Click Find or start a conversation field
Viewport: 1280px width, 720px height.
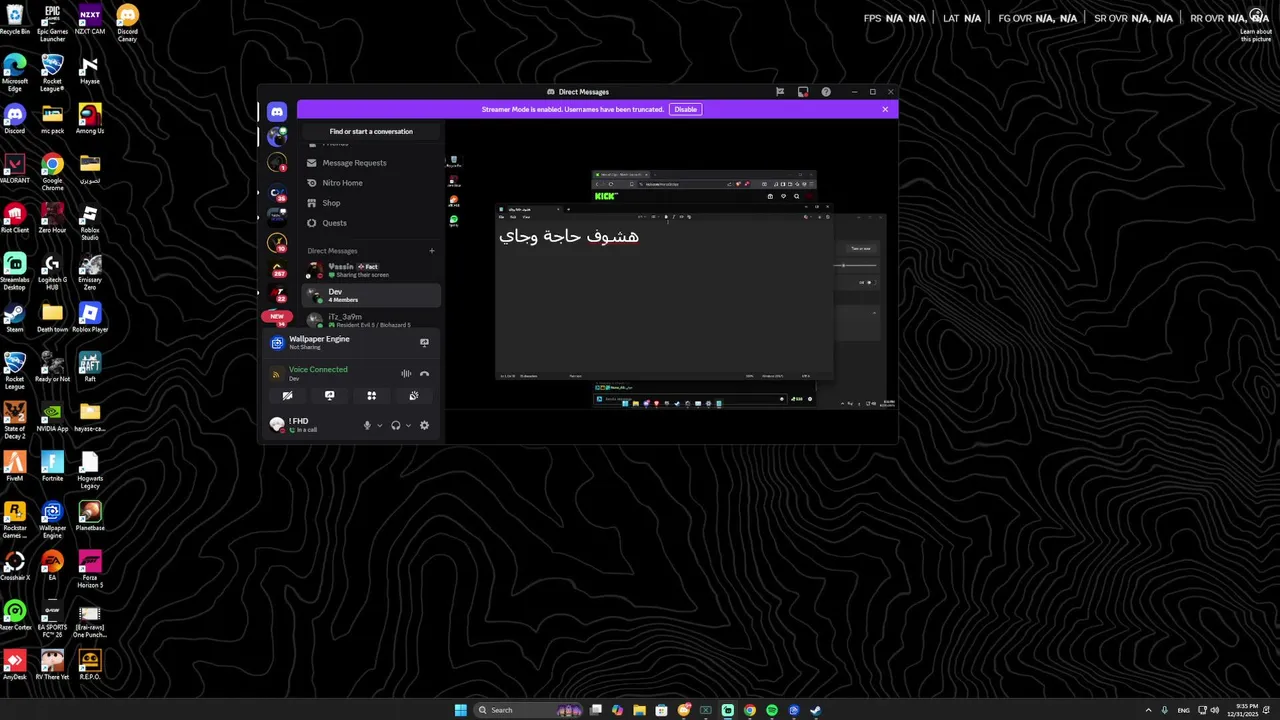pos(371,131)
